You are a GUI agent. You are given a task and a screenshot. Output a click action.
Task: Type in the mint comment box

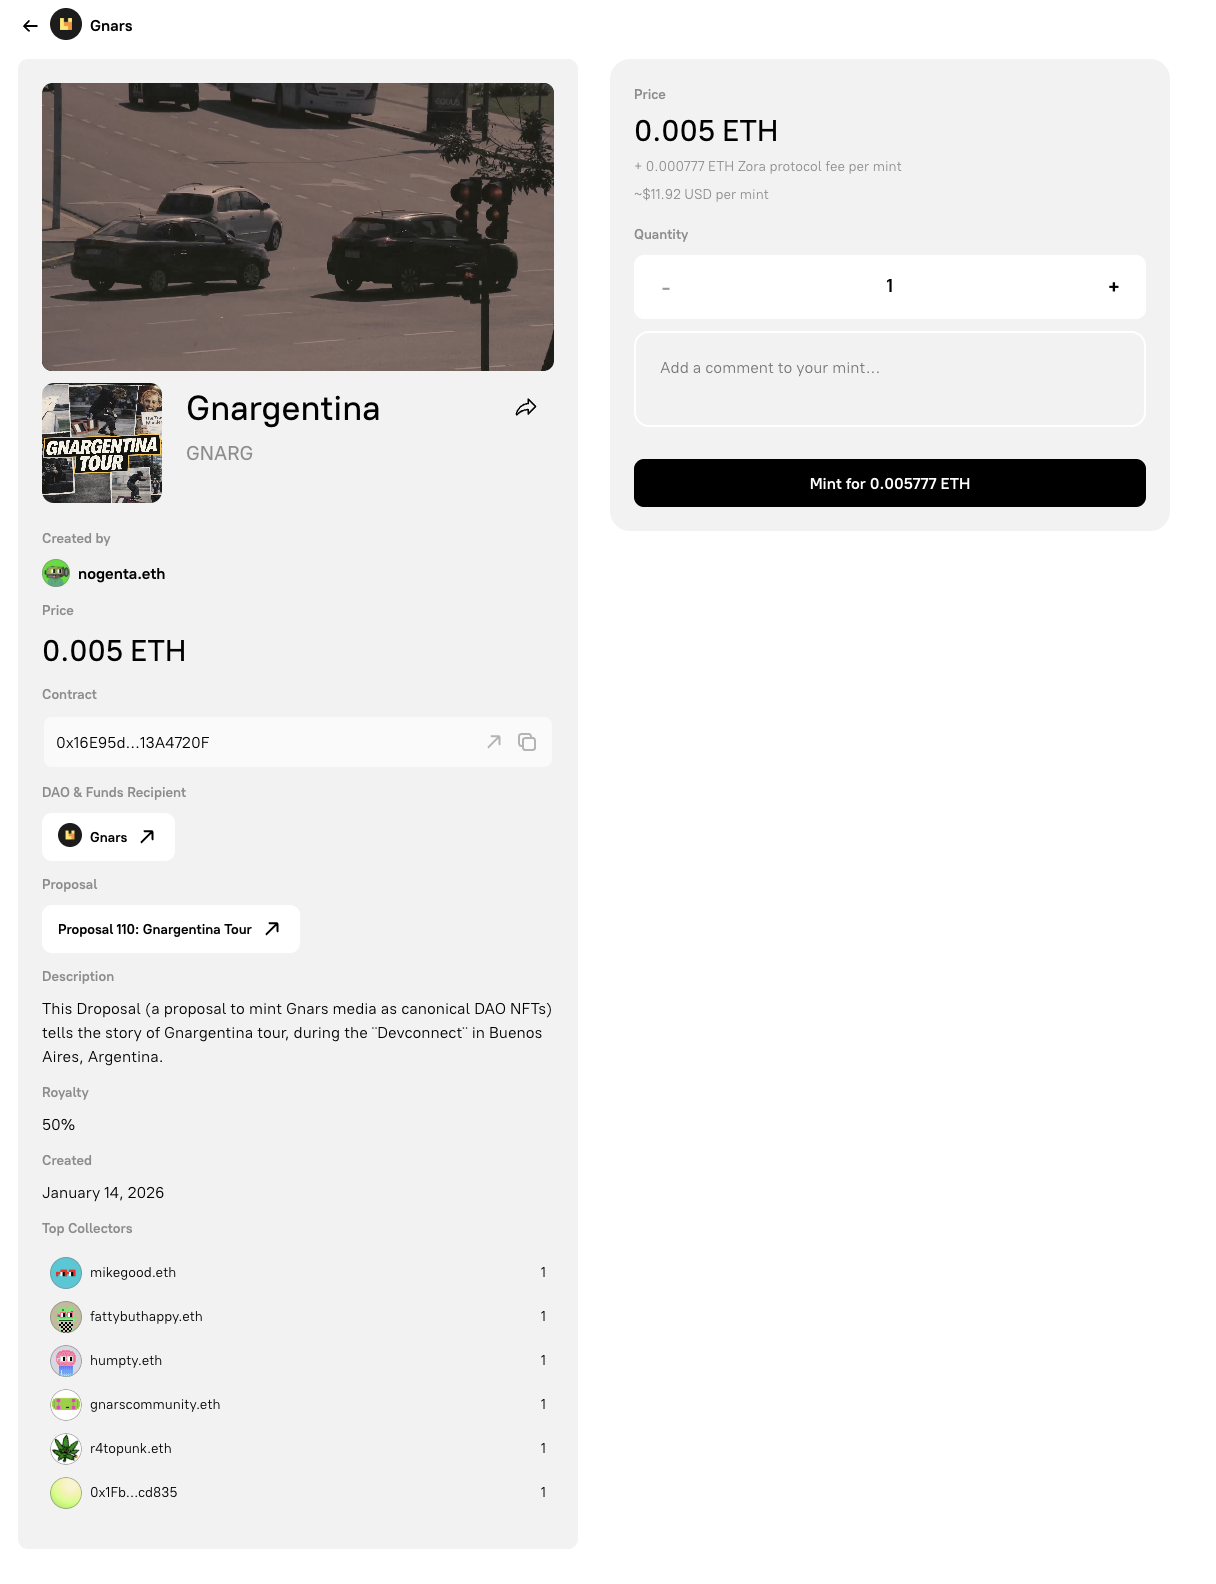(x=889, y=379)
